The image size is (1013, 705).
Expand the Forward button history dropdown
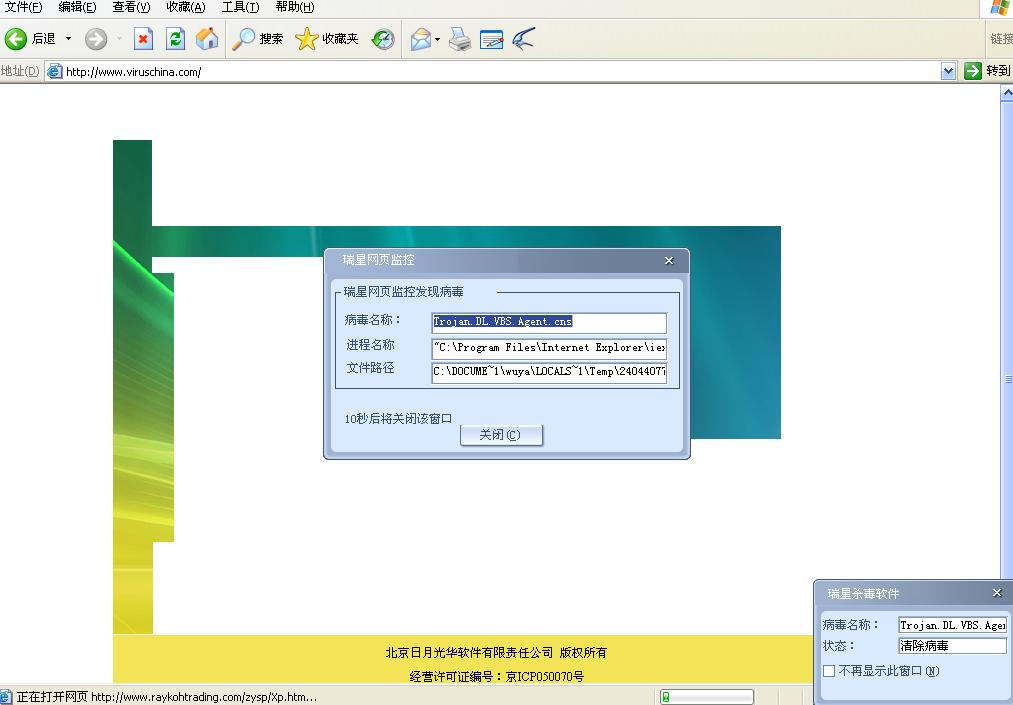click(x=120, y=39)
